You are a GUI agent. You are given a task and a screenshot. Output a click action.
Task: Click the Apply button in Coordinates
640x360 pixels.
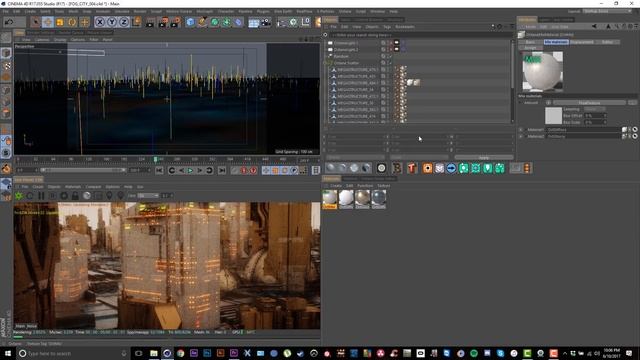pyautogui.click(x=484, y=158)
